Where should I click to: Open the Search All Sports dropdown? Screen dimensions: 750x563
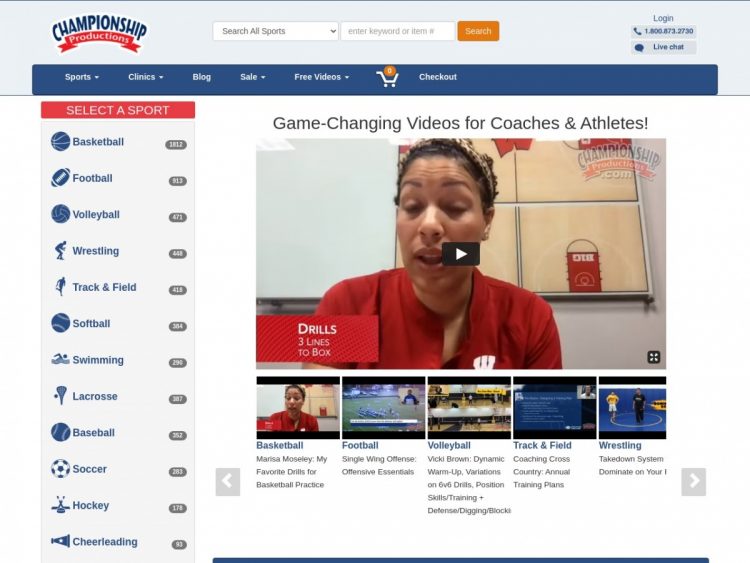(x=275, y=31)
